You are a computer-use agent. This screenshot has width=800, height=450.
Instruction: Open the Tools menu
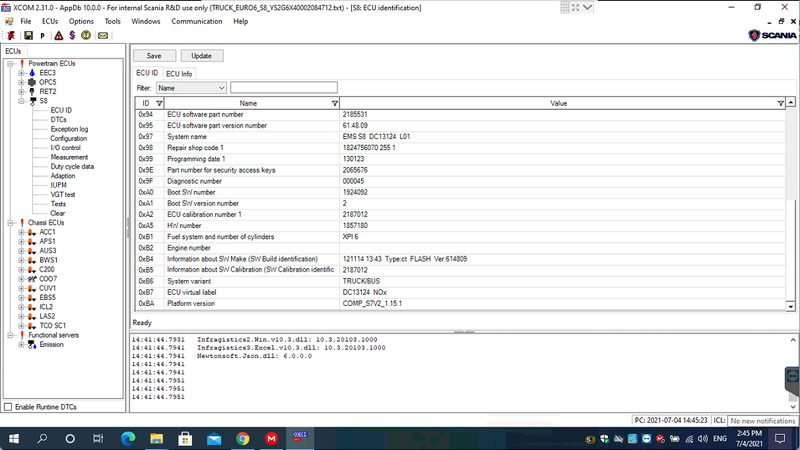coord(112,21)
